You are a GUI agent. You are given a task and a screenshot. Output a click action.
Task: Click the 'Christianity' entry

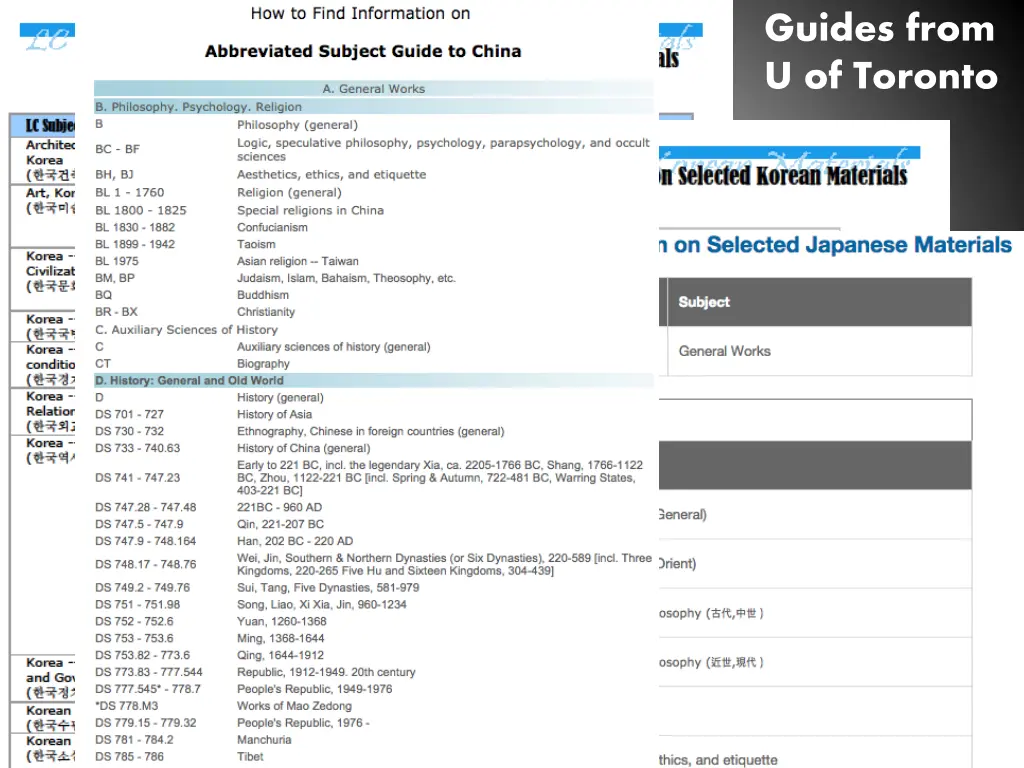pyautogui.click(x=266, y=312)
